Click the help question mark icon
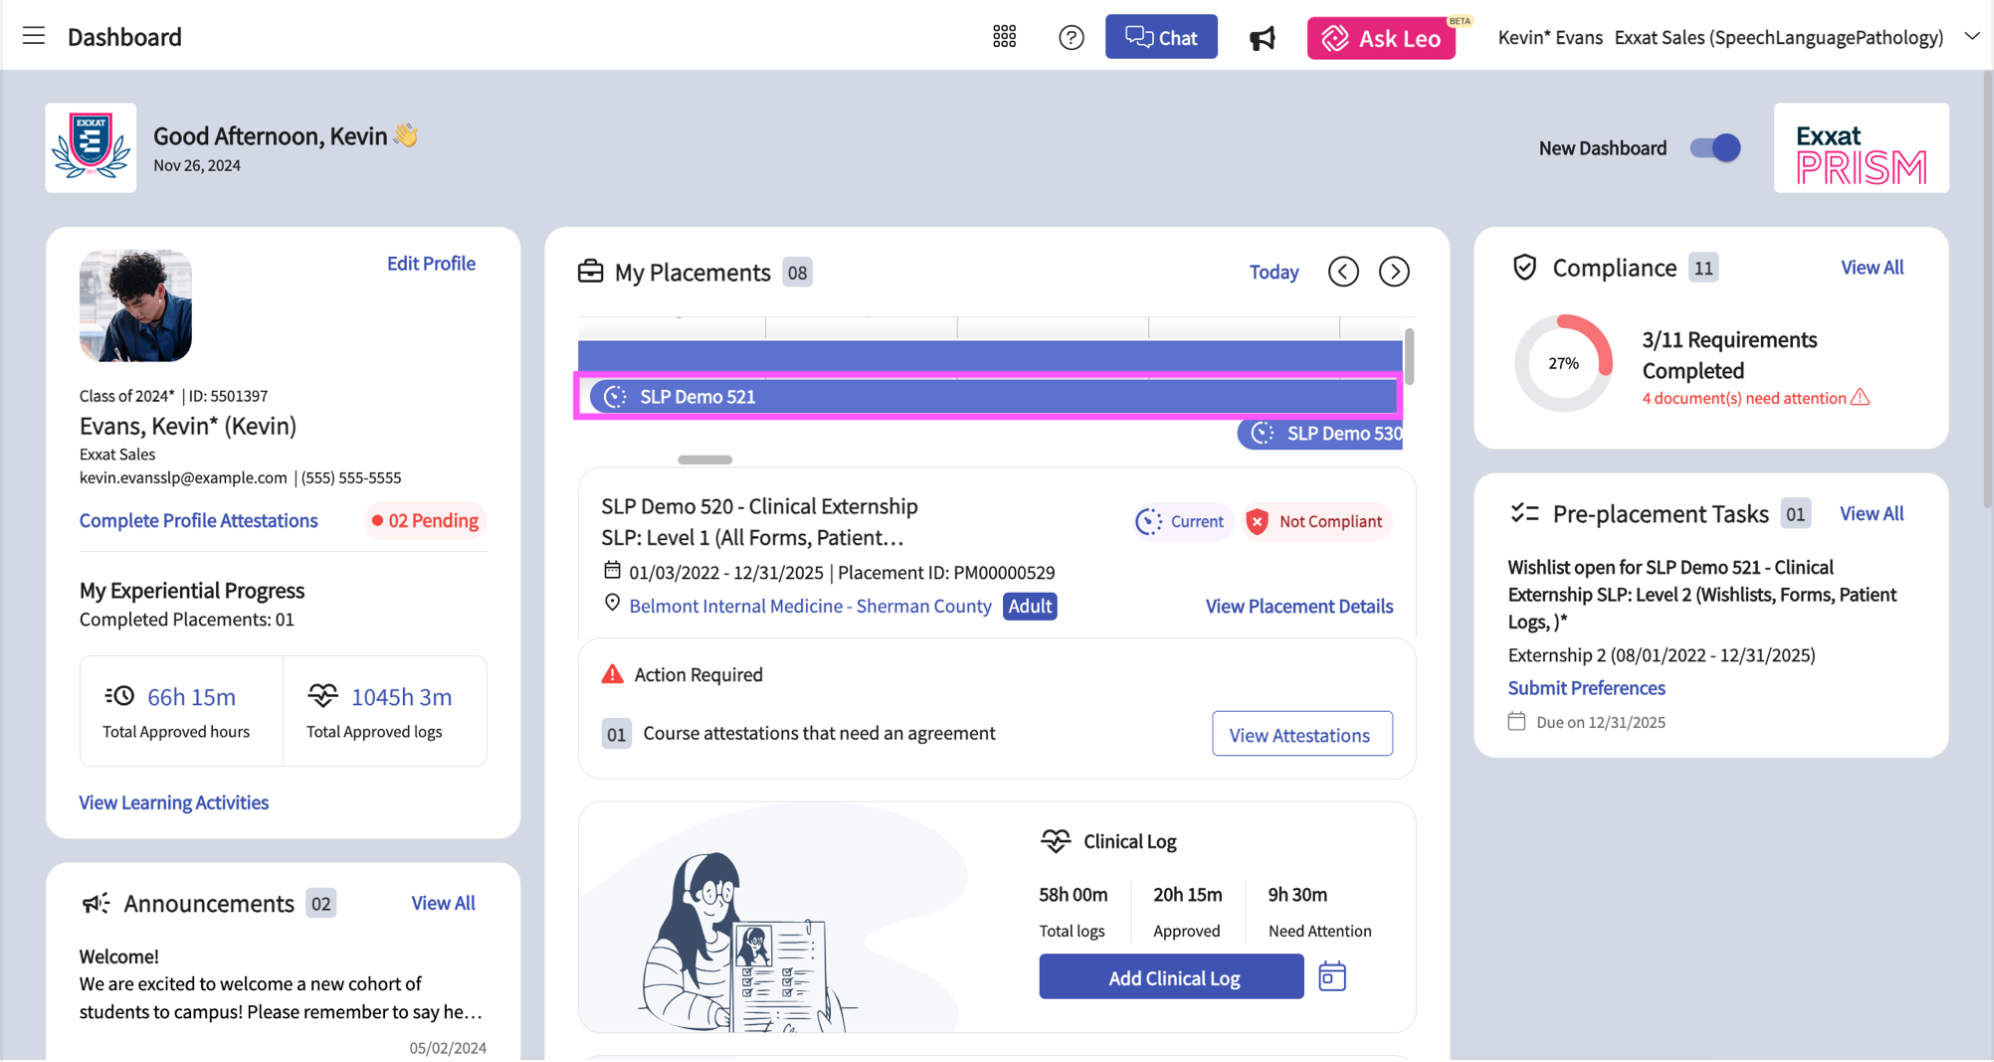Screen dimensions: 1994x1062 coord(1071,38)
